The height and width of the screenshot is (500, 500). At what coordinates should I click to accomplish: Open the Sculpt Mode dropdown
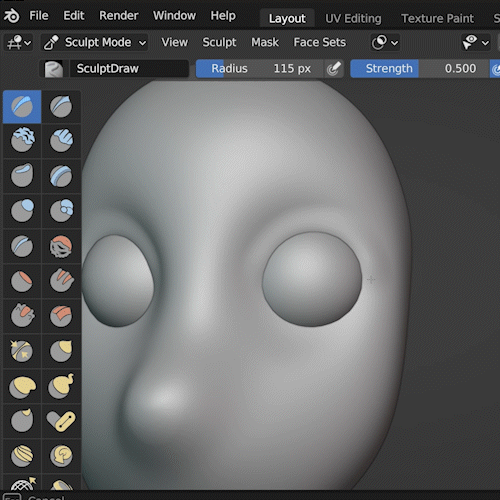click(x=95, y=43)
